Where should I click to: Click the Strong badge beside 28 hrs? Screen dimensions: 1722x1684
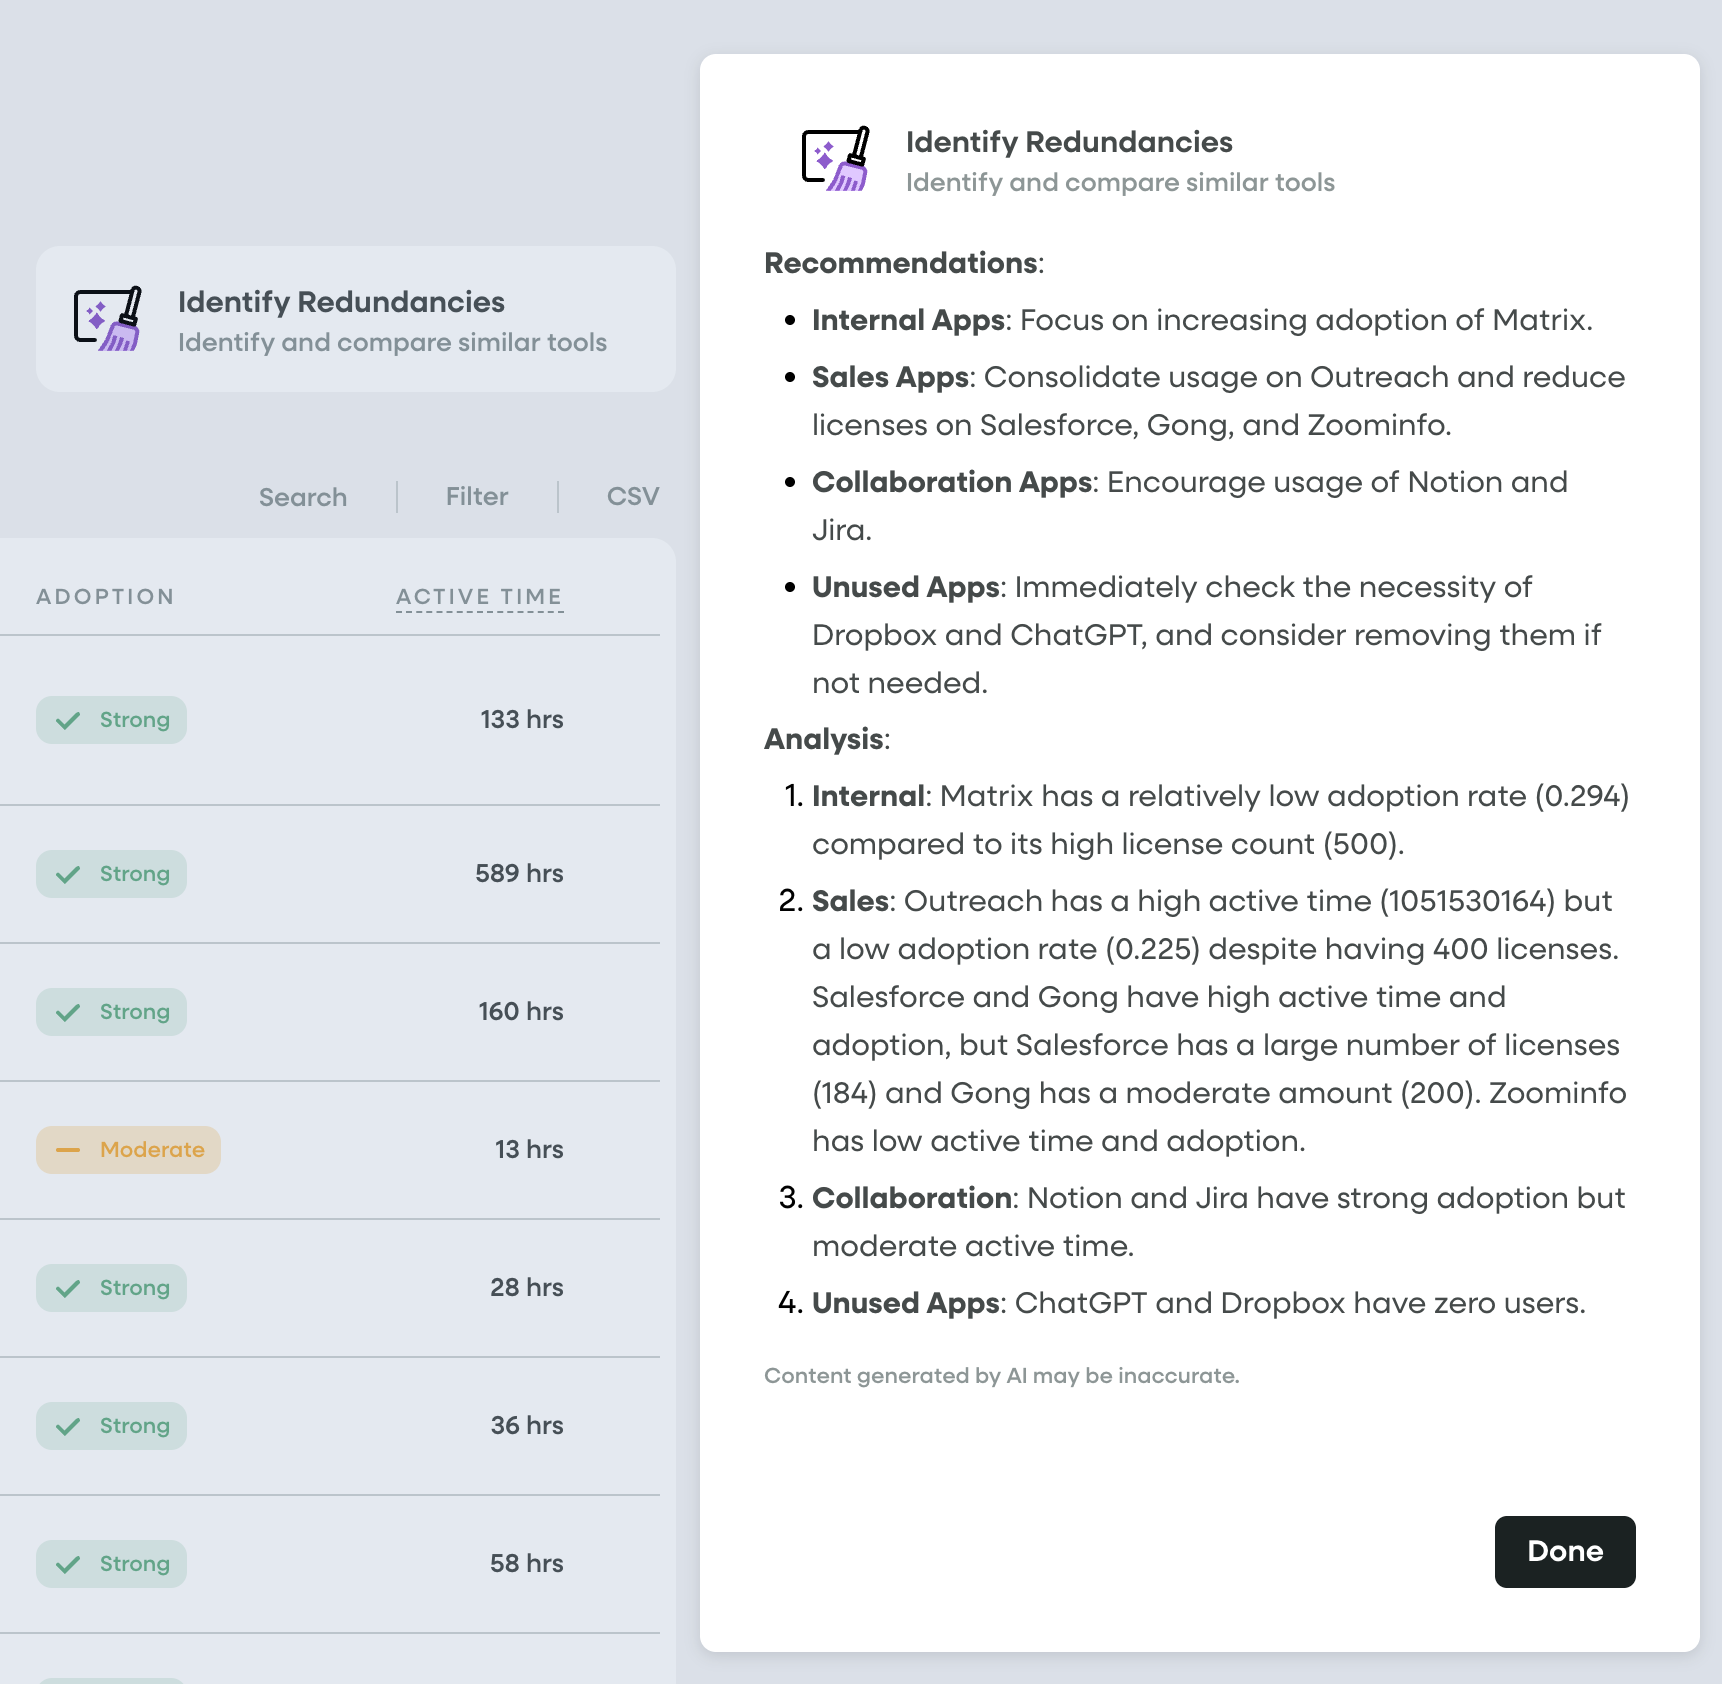point(112,1288)
